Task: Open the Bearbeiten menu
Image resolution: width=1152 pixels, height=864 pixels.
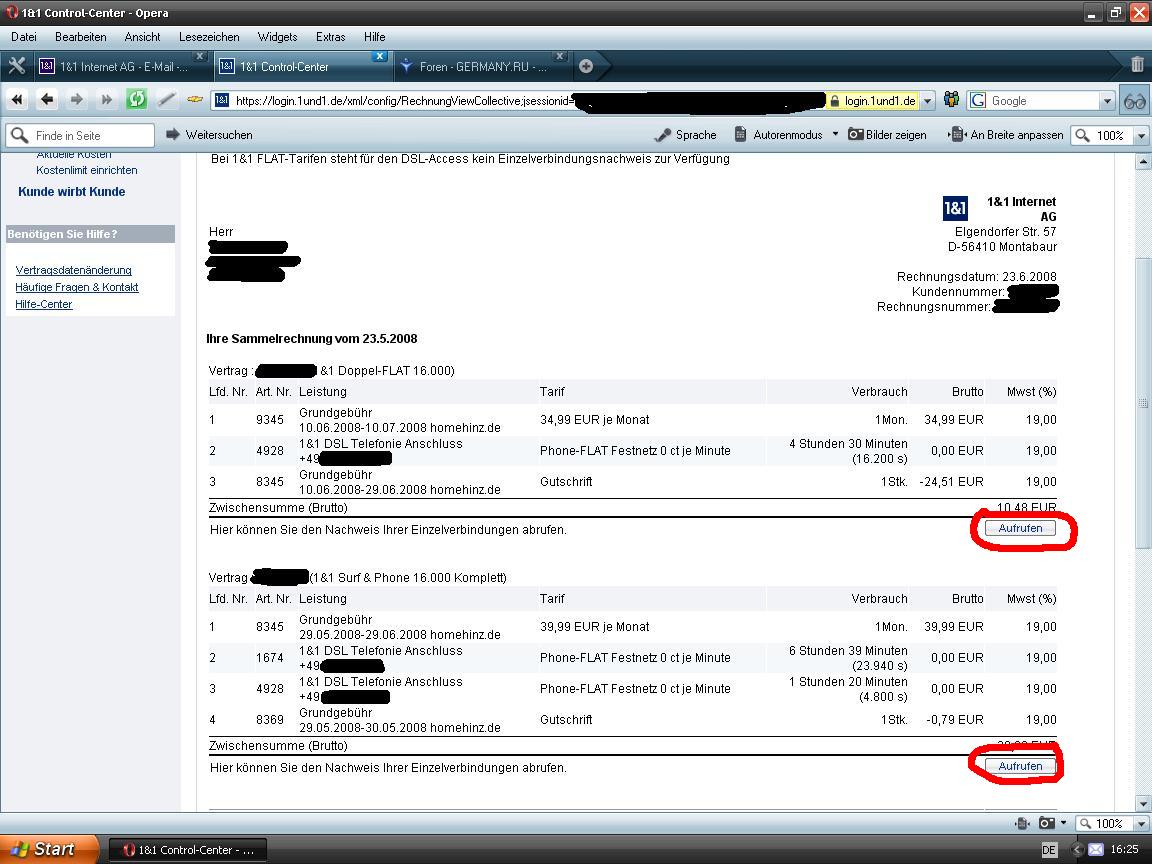Action: click(81, 37)
